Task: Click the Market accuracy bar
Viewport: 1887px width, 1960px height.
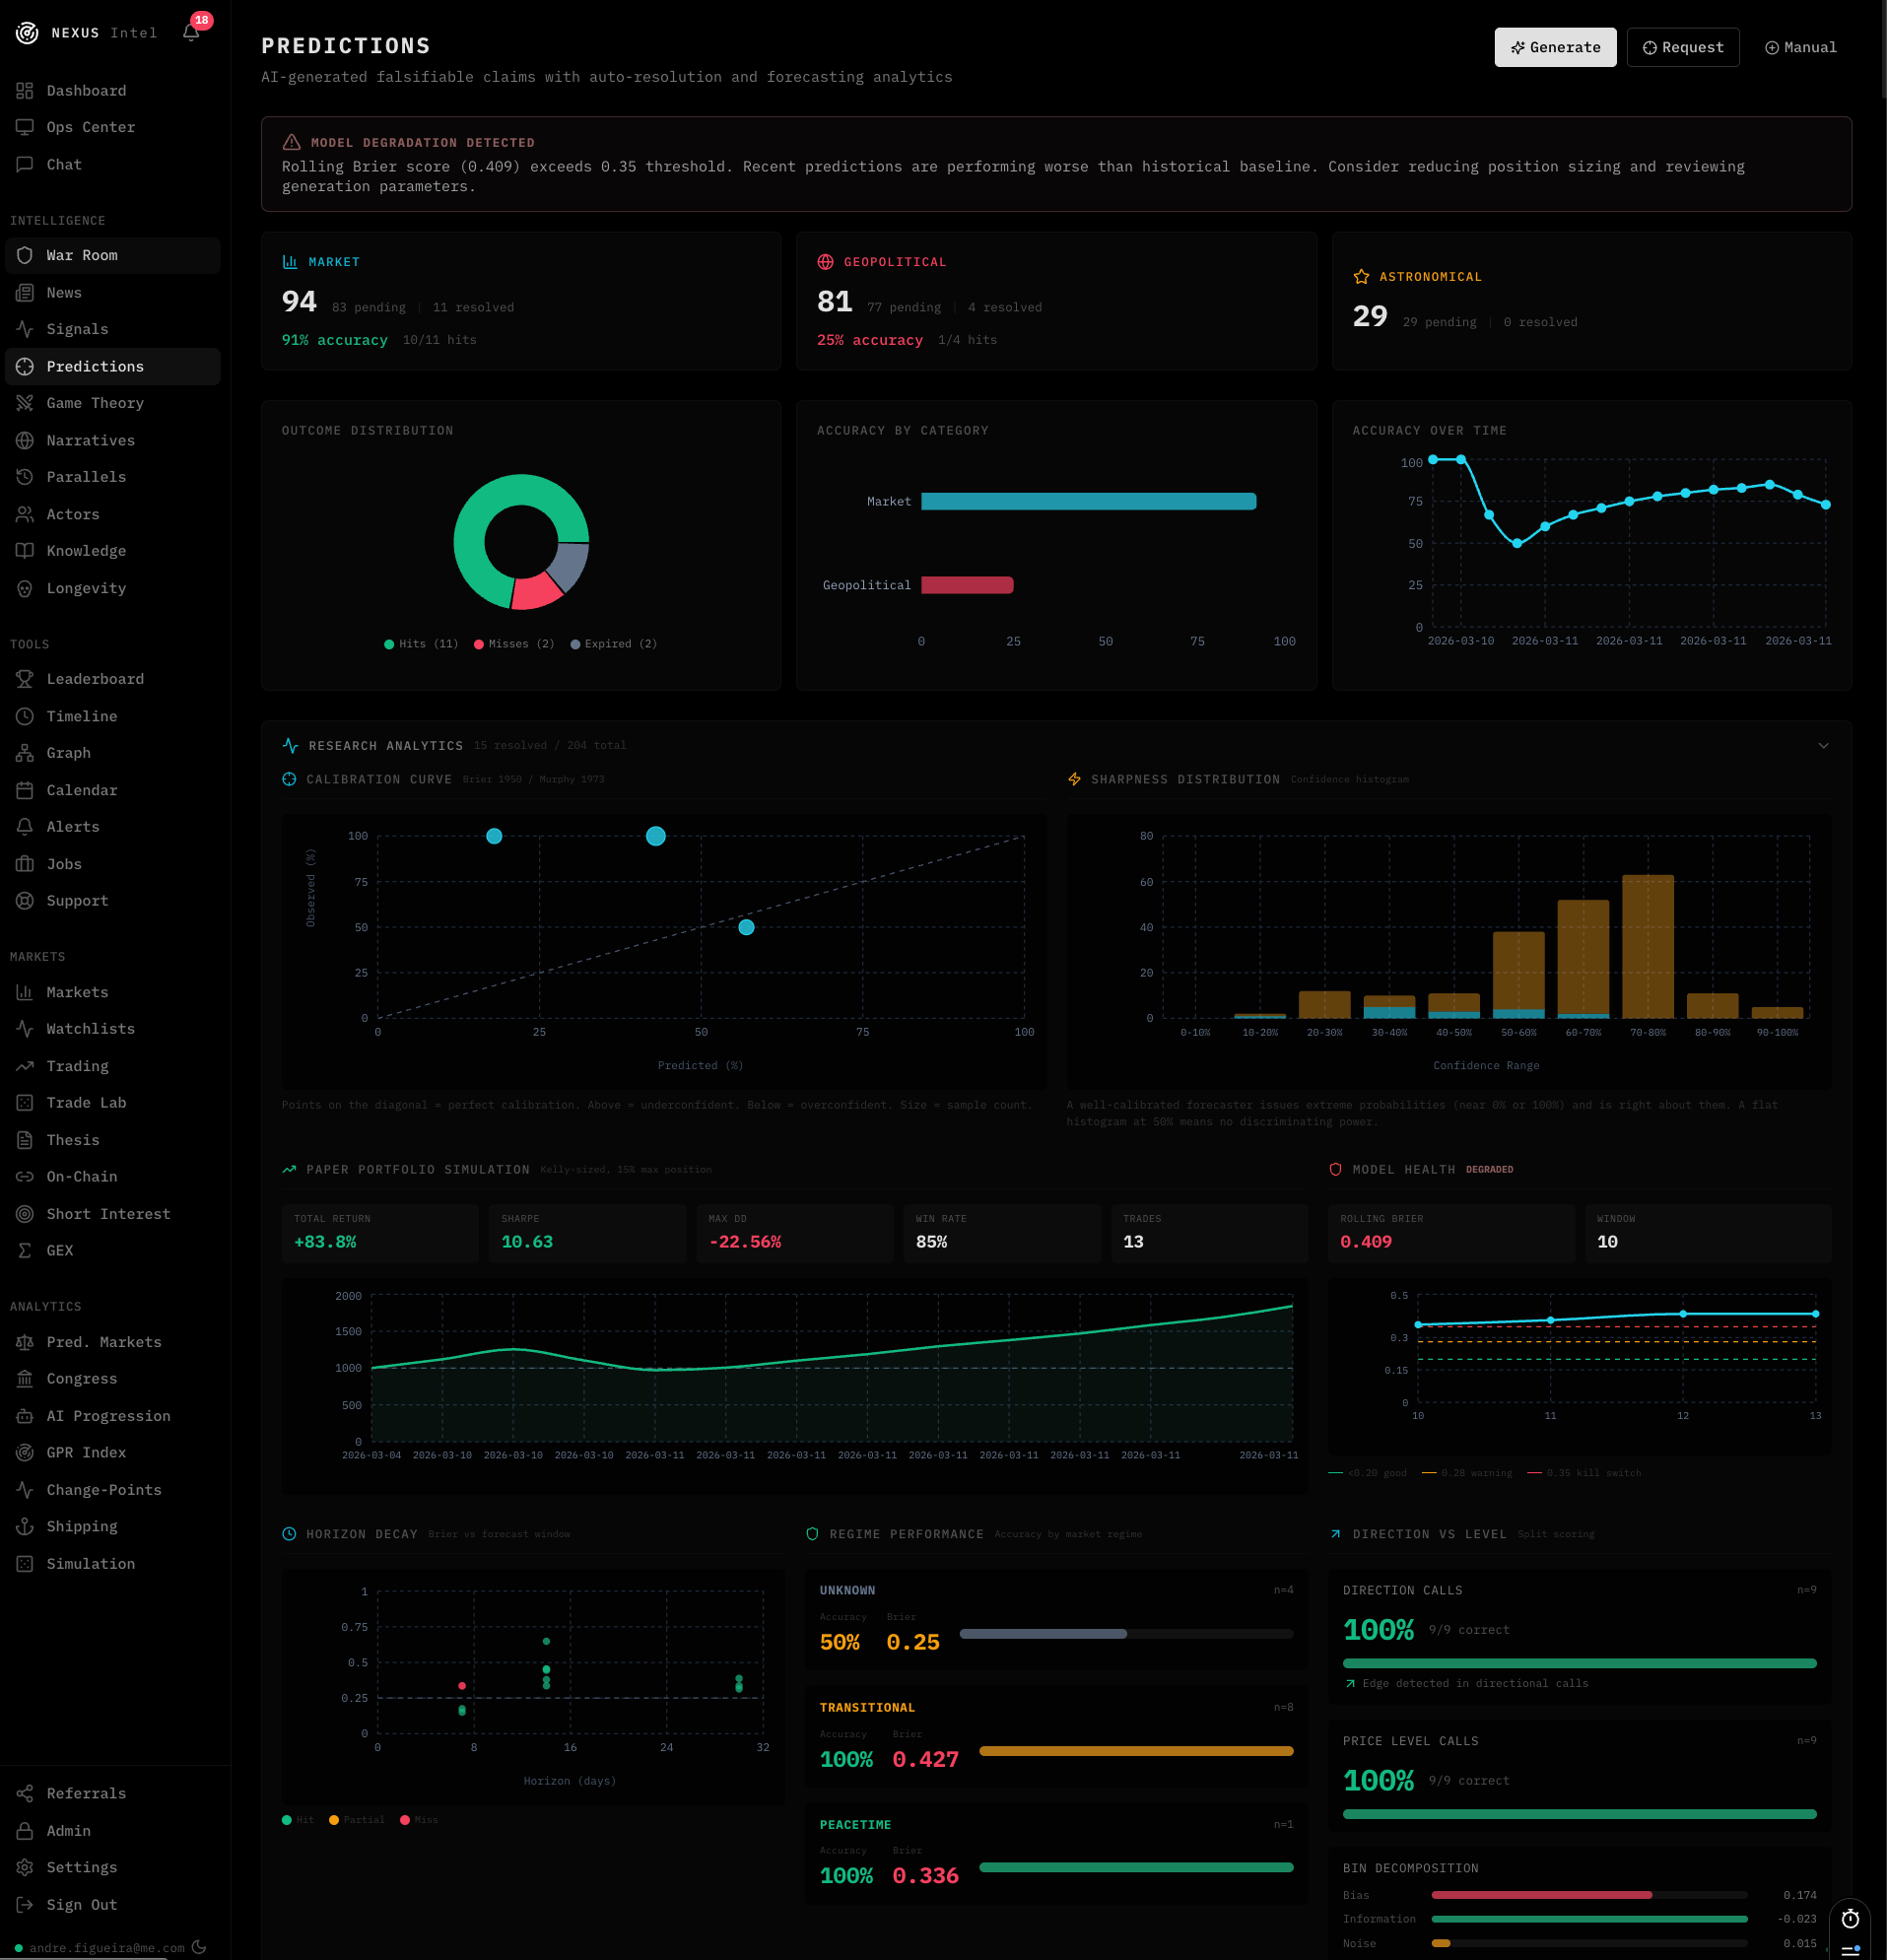Action: 1088,502
